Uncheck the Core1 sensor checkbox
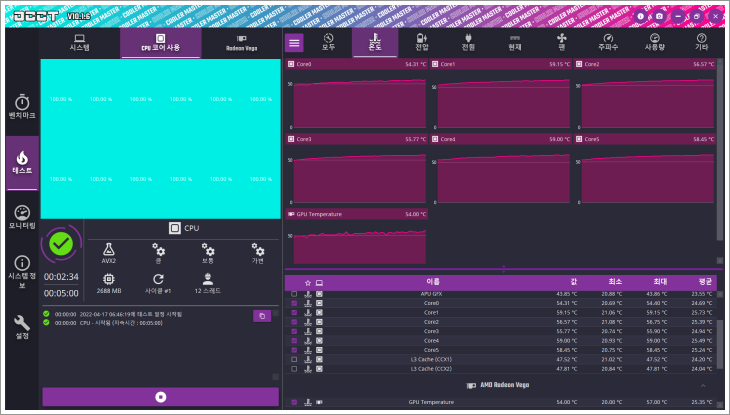The width and height of the screenshot is (730, 415). point(294,313)
